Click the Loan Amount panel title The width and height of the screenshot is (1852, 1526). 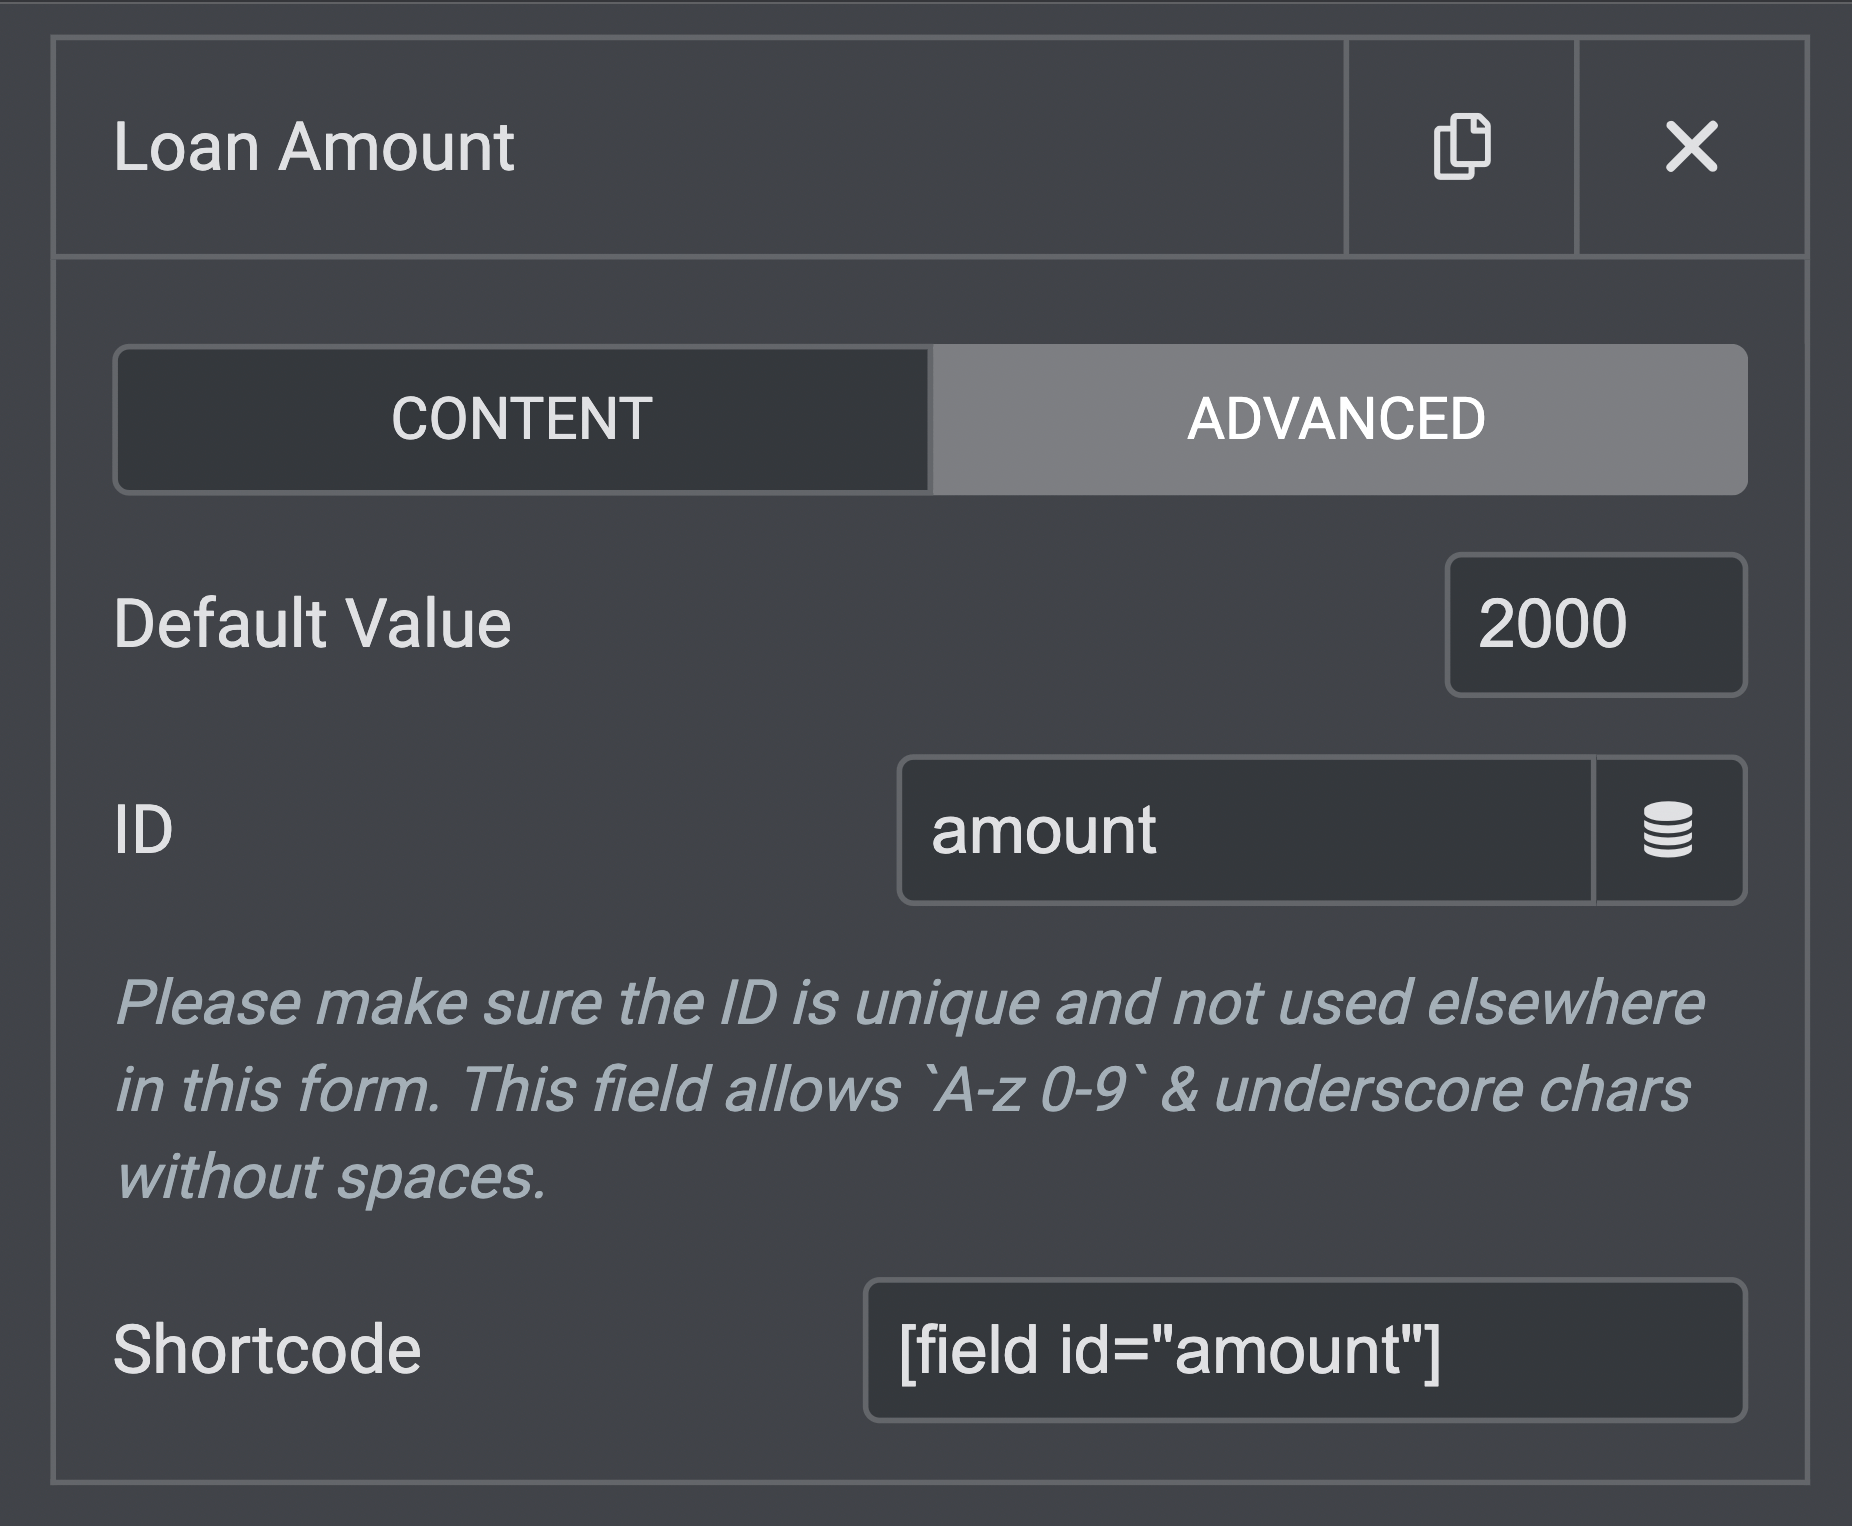click(x=314, y=147)
